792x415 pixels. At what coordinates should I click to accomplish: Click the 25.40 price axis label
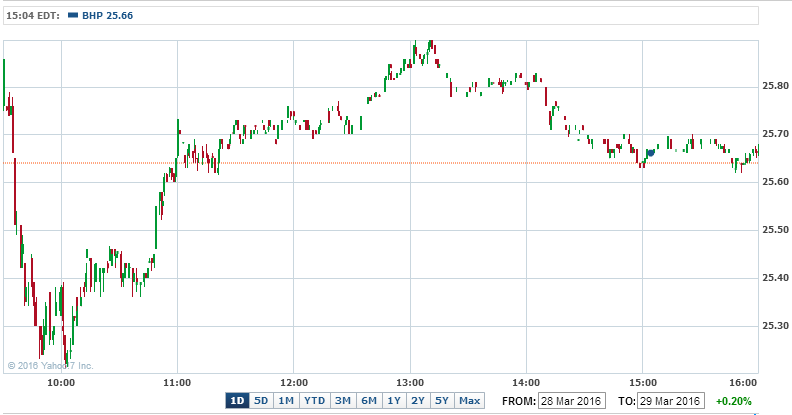click(x=775, y=278)
